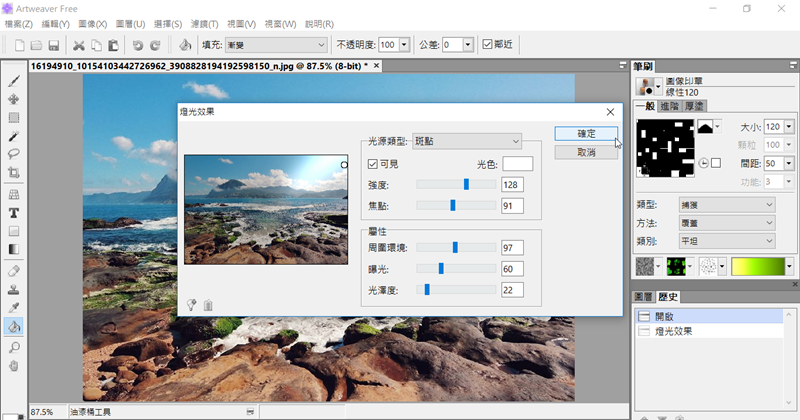Image resolution: width=800 pixels, height=420 pixels.
Task: Click the trash icon in lighting dialog
Action: [x=208, y=305]
